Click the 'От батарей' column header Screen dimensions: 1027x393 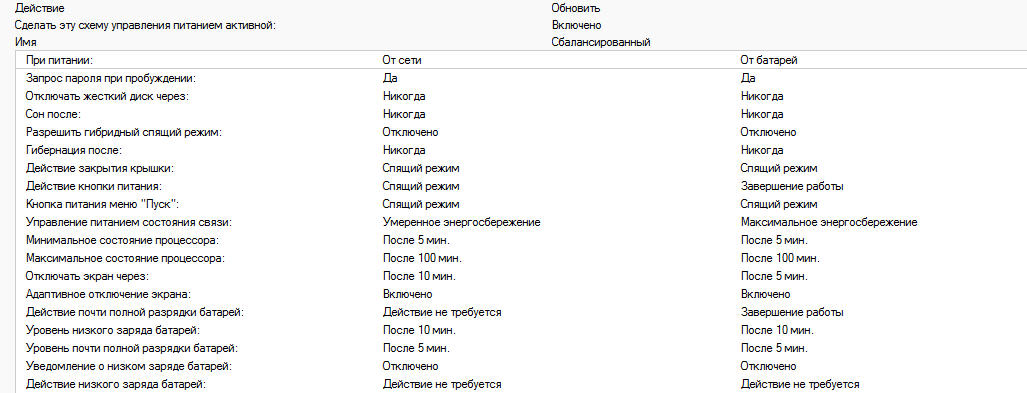[769, 60]
